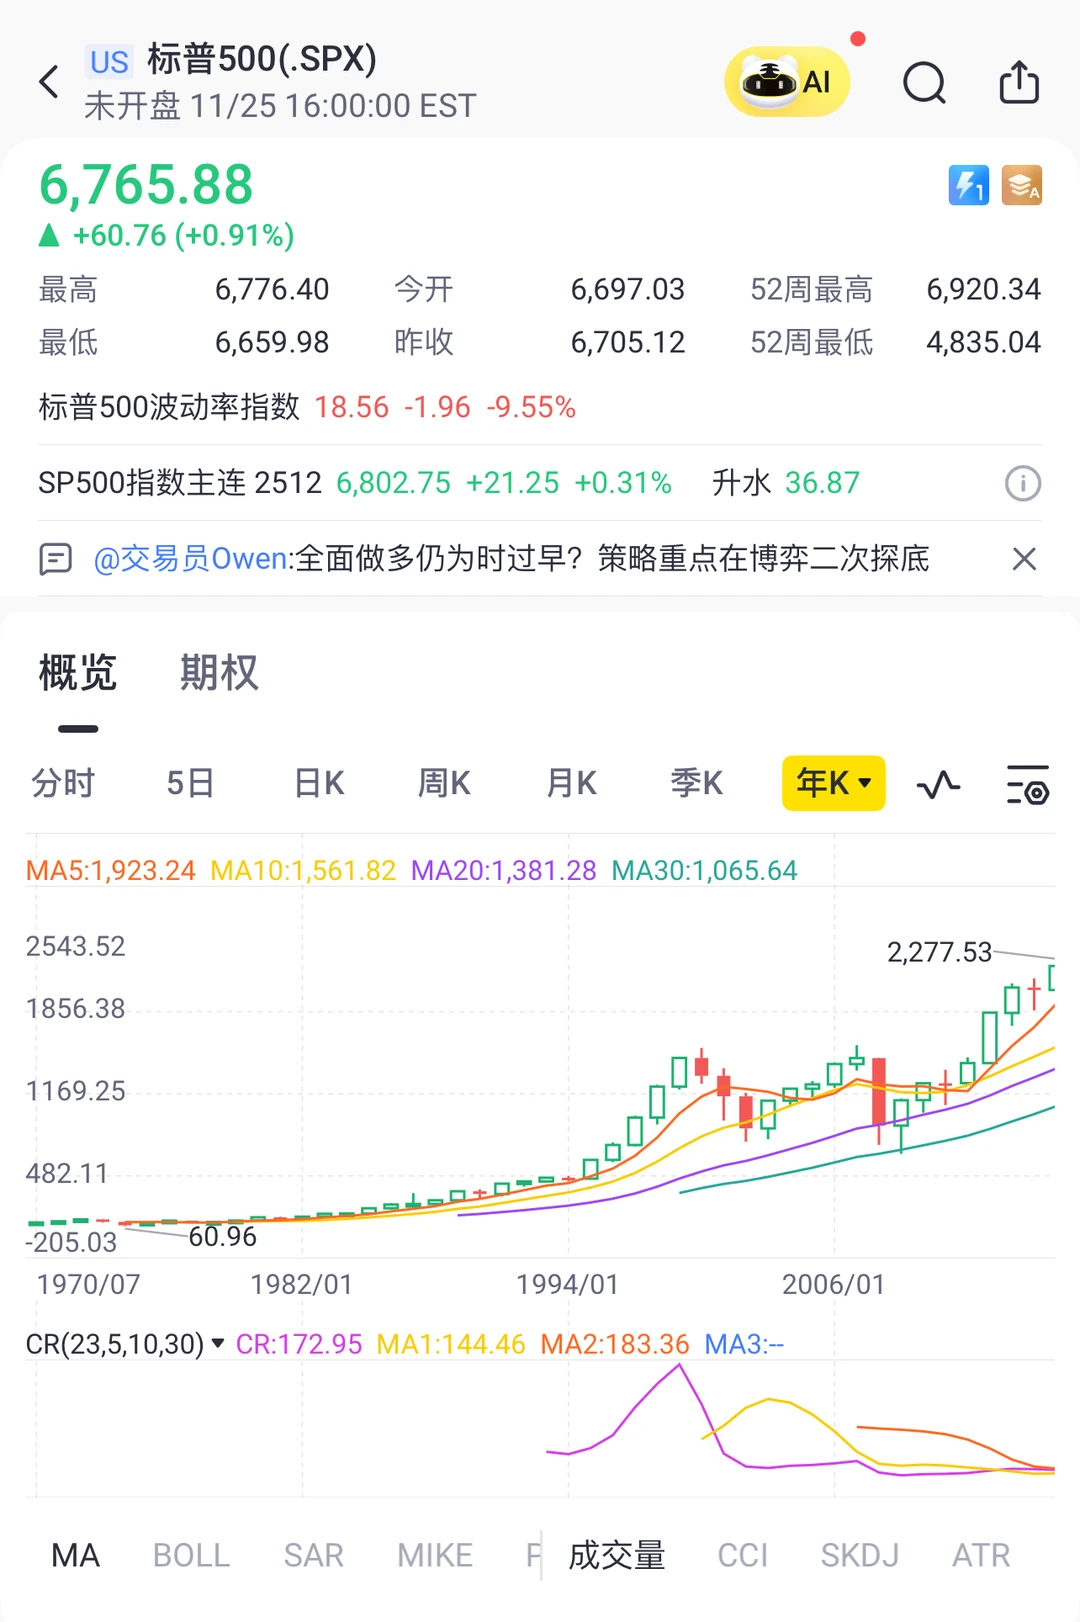
Task: Tap the 2,277.53 high price marker
Action: pos(939,952)
